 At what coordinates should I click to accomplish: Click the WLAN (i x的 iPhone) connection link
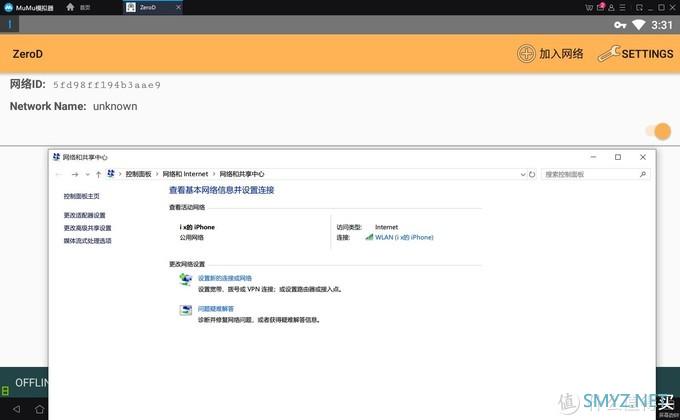403,237
